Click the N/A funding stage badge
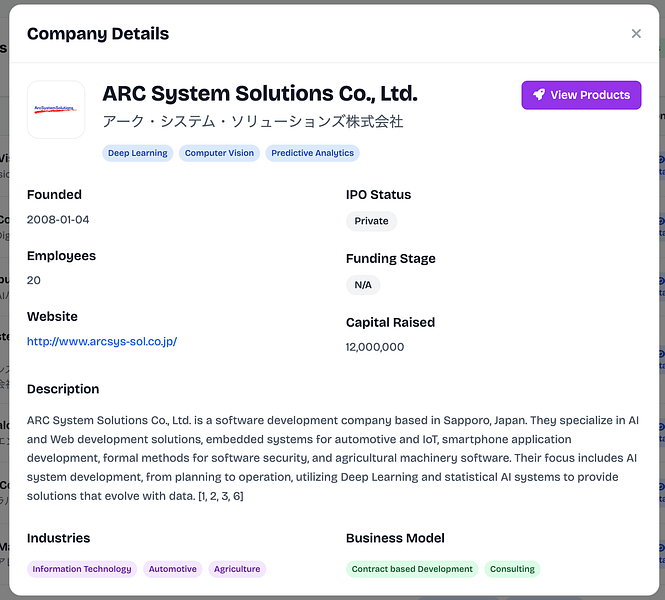The image size is (665, 600). coord(363,285)
